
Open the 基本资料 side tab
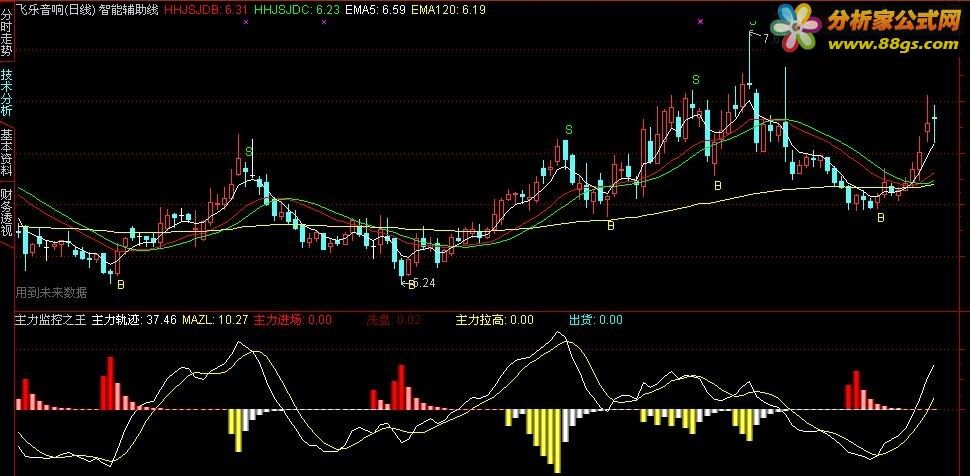pos(6,152)
